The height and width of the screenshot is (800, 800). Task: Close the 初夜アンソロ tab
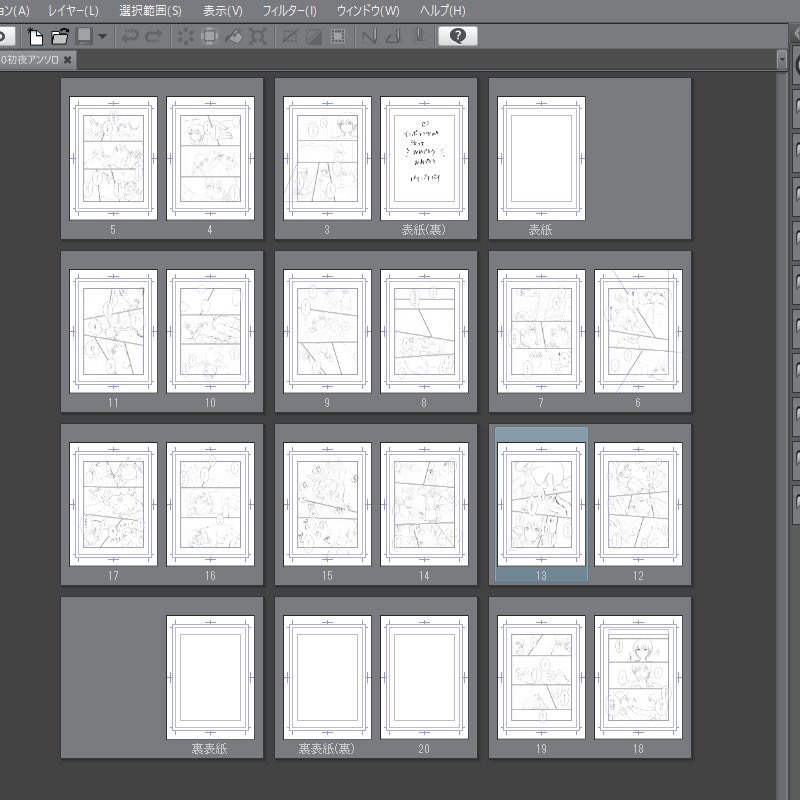tap(67, 60)
